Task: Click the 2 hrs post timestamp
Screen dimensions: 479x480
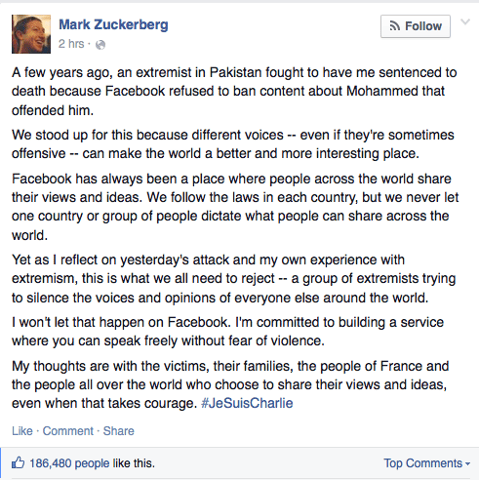Action: click(x=71, y=44)
